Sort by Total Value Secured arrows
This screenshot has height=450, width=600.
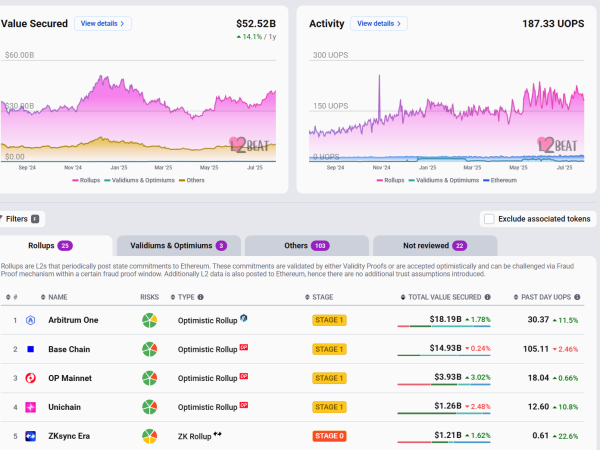(x=403, y=297)
